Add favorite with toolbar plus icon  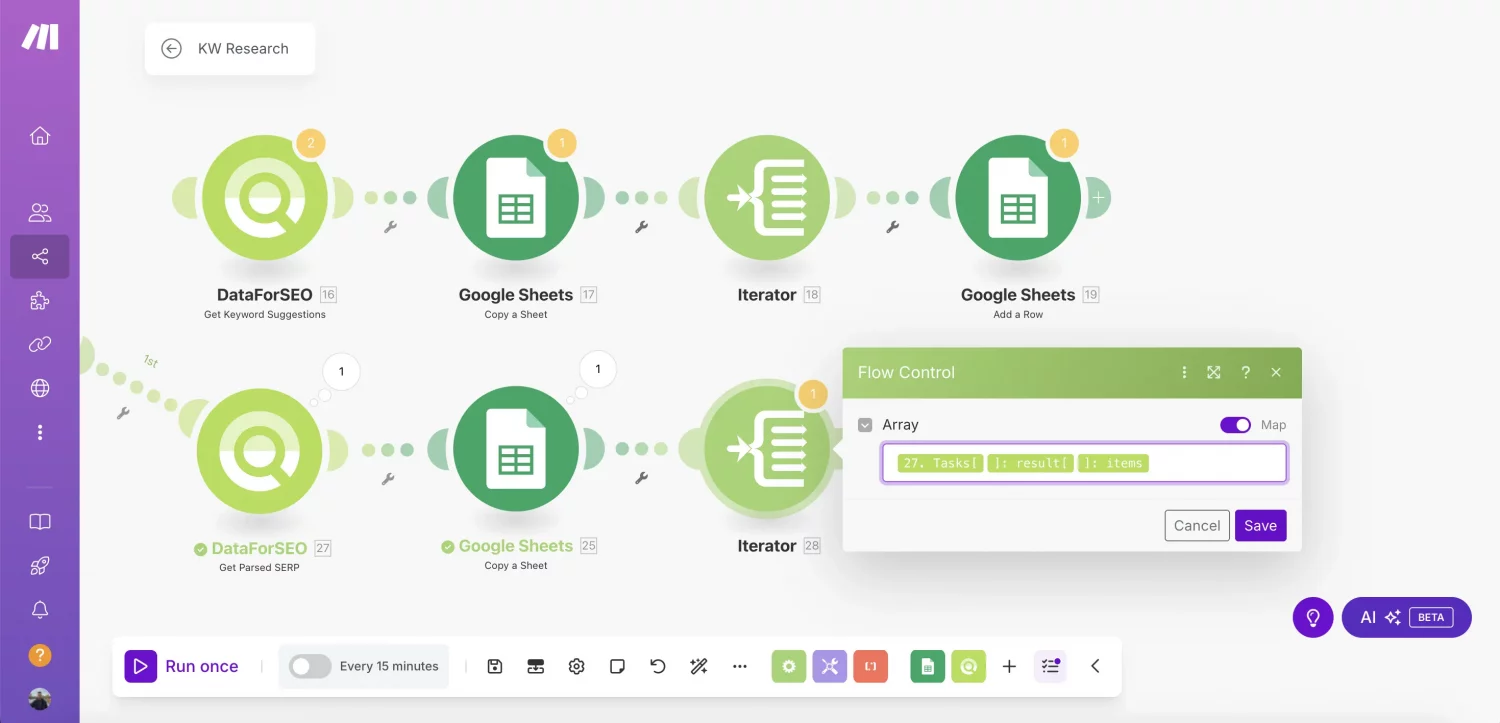click(1009, 666)
